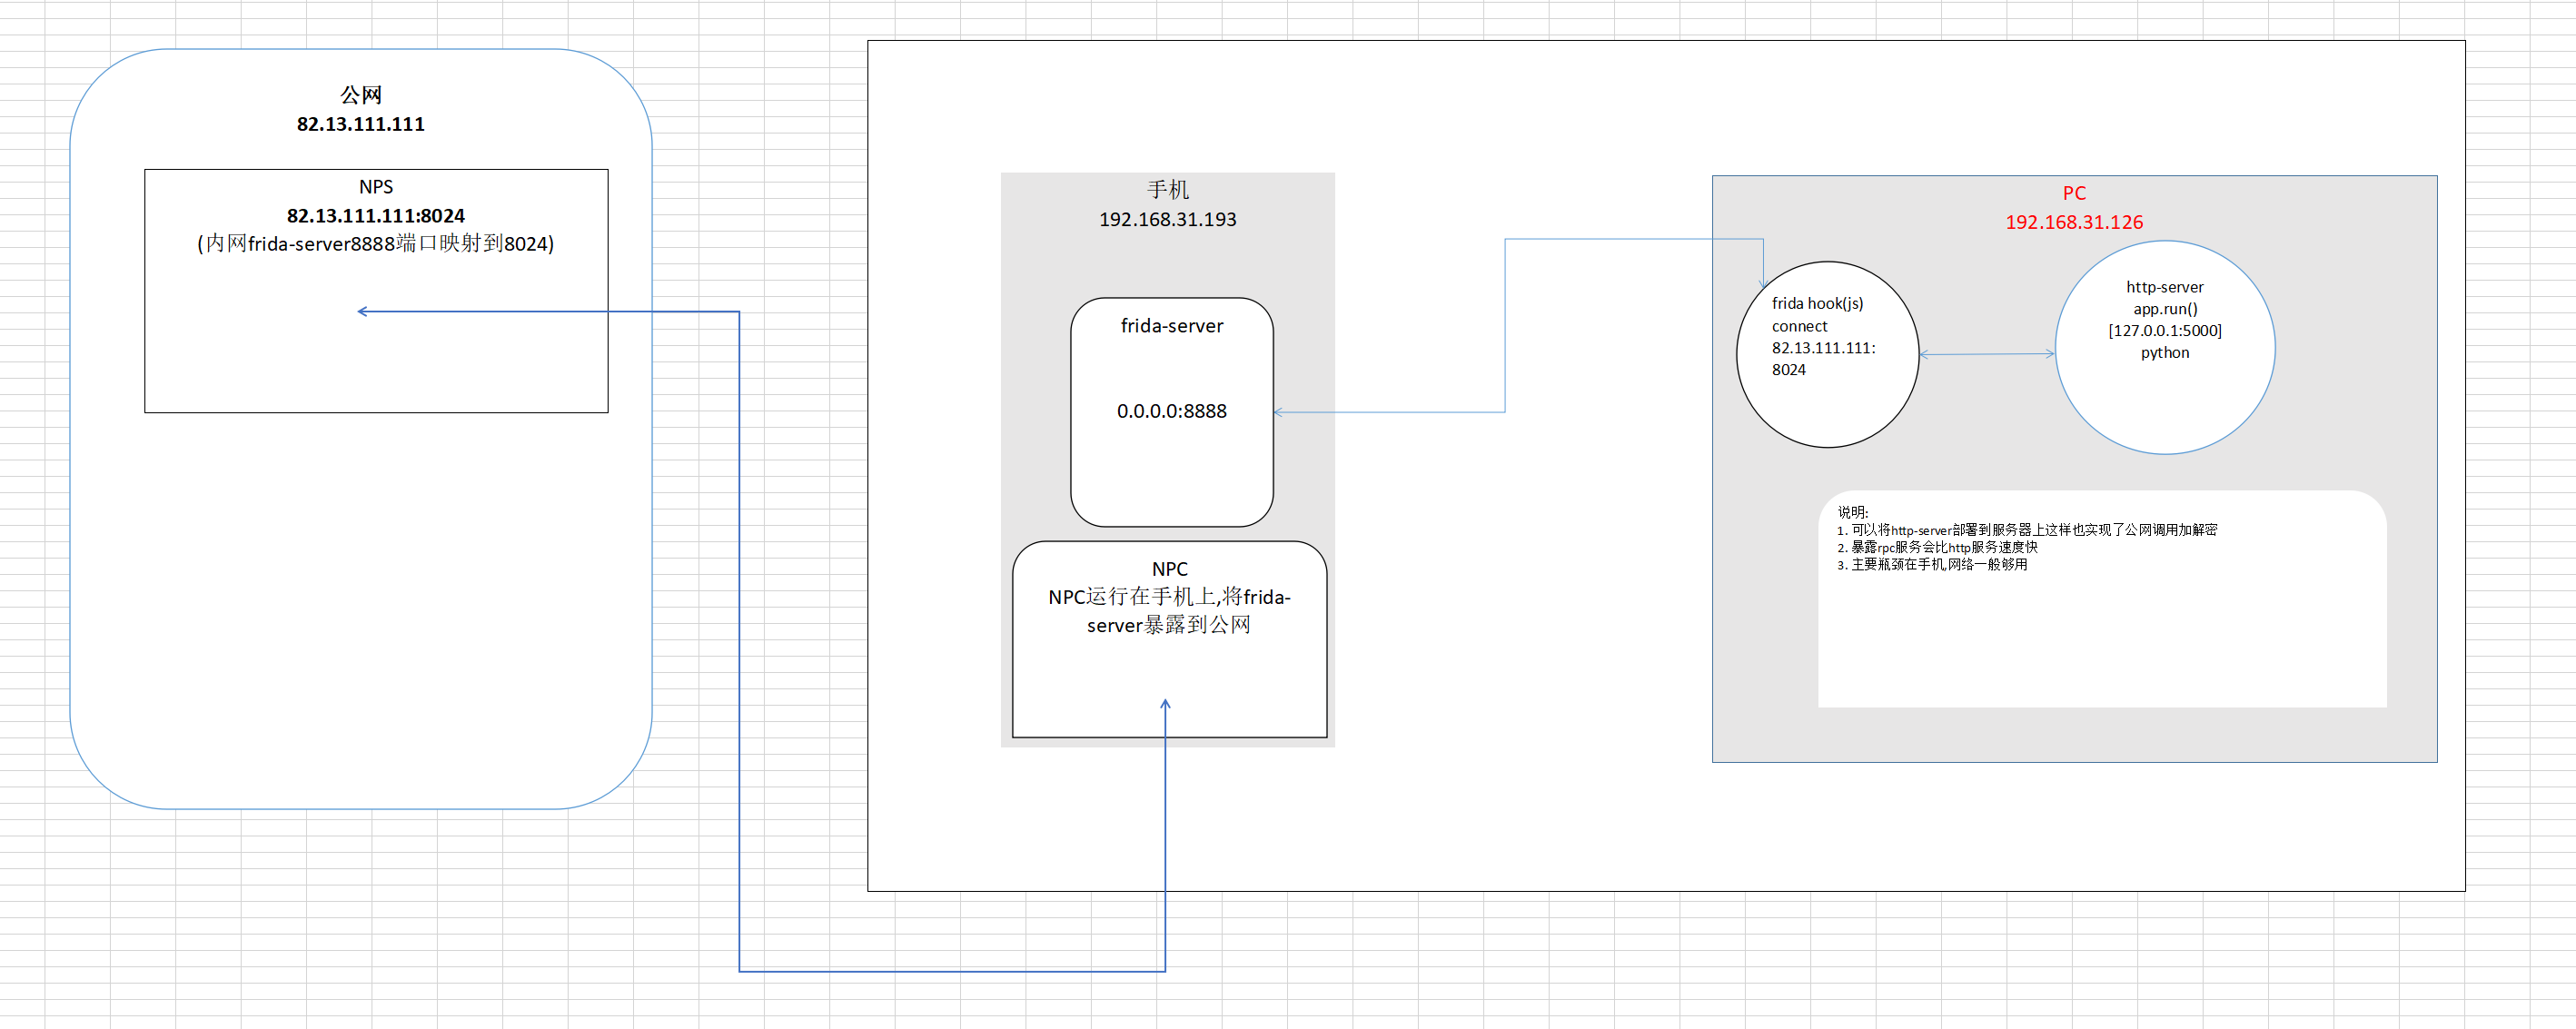Select the [127.0.0.1:5000] address text
The image size is (2576, 1029).
2165,331
